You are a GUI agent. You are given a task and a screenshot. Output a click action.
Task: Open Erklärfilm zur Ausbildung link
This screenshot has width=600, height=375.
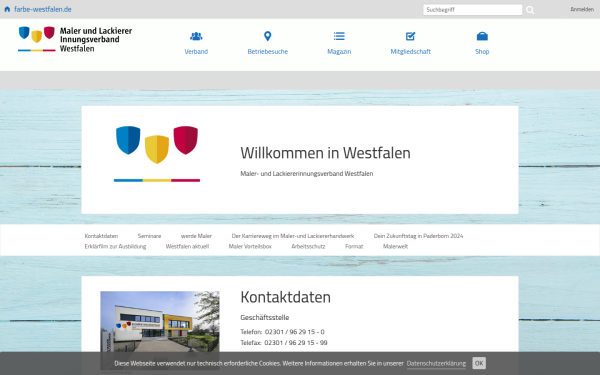[115, 246]
